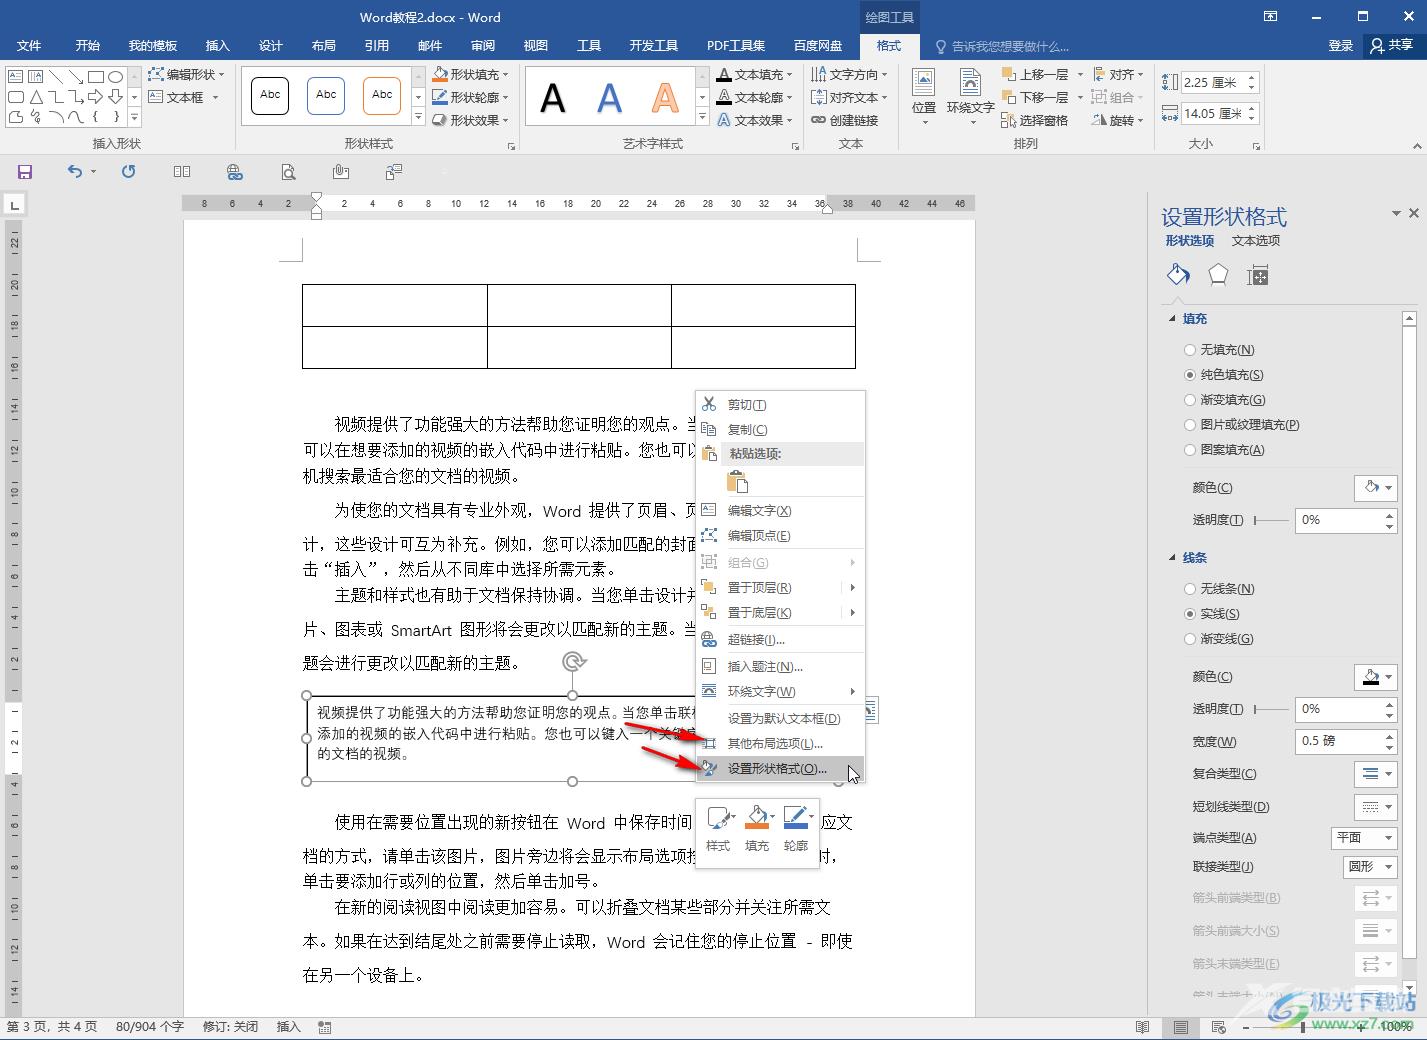Screen dimensions: 1427x1040
Task: Select No Fill radio option
Action: [x=1219, y=350]
